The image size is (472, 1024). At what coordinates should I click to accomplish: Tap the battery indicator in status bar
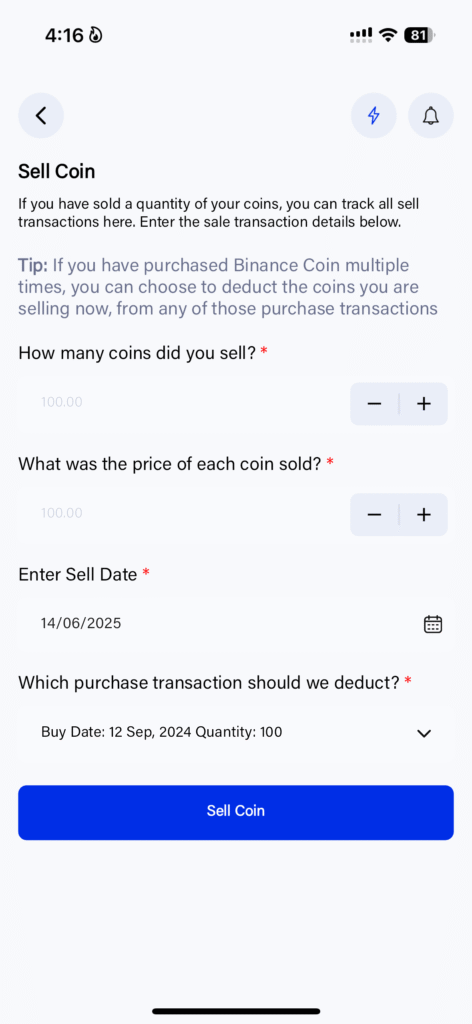[x=420, y=35]
